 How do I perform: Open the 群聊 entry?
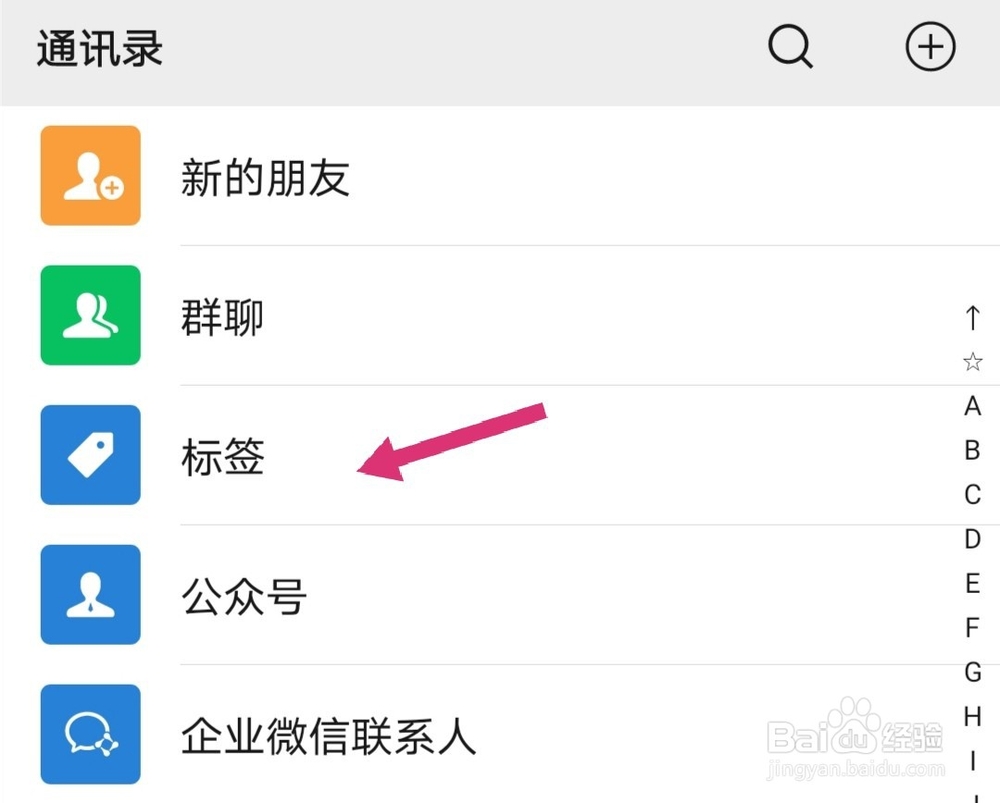click(222, 316)
